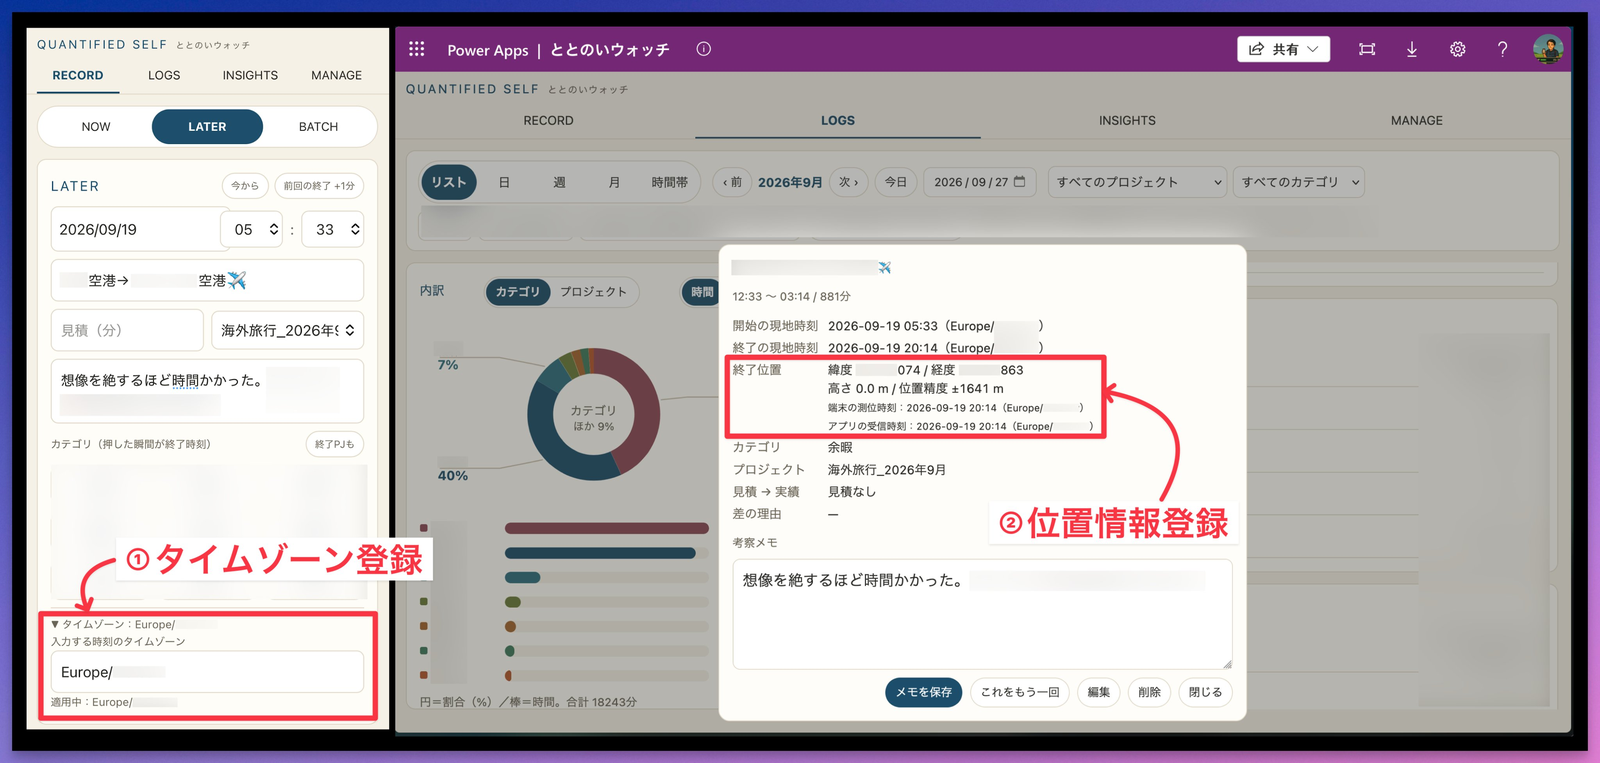This screenshot has width=1600, height=763.
Task: Click the 編集 button in the log dialog
Action: [x=1099, y=692]
